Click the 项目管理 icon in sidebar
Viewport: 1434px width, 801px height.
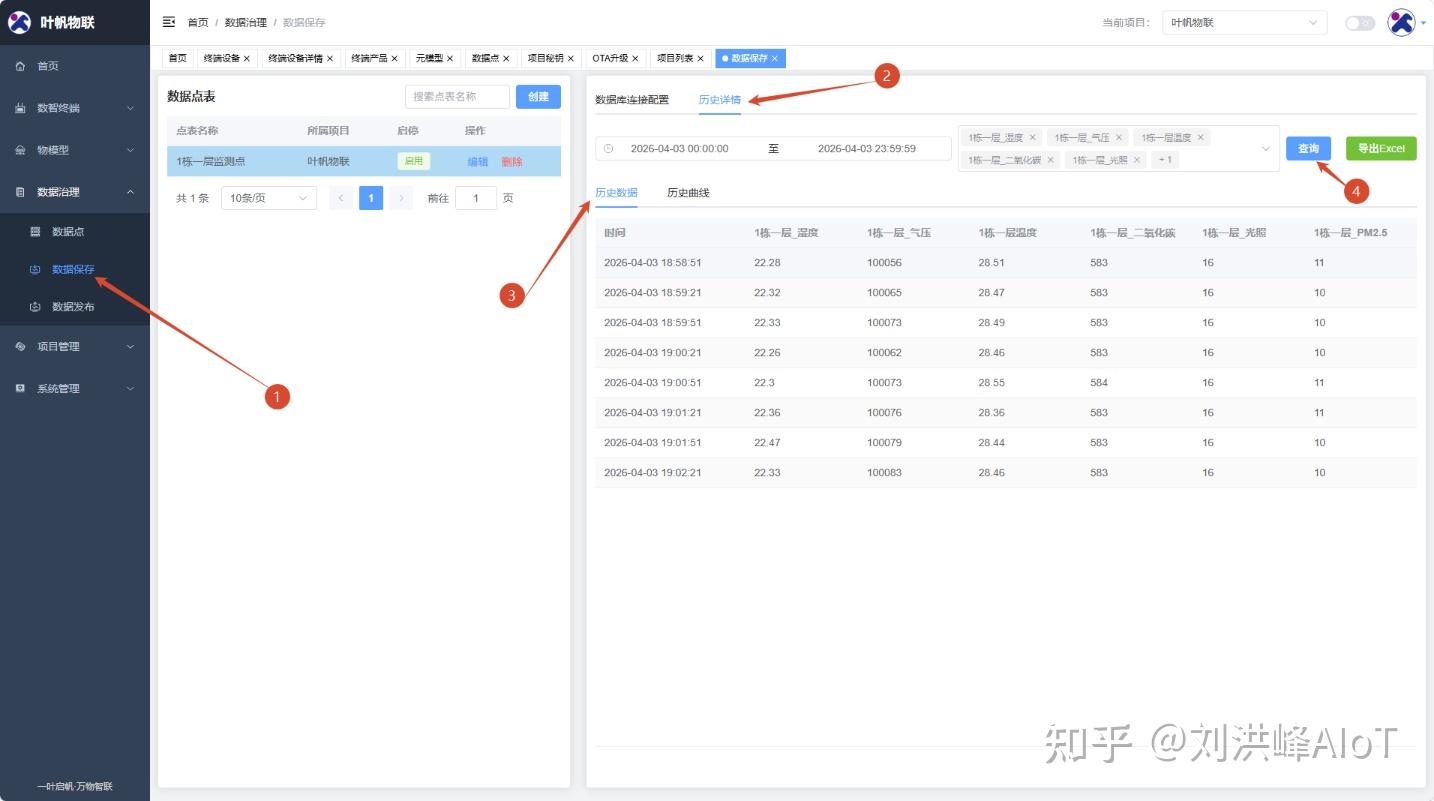[20, 346]
